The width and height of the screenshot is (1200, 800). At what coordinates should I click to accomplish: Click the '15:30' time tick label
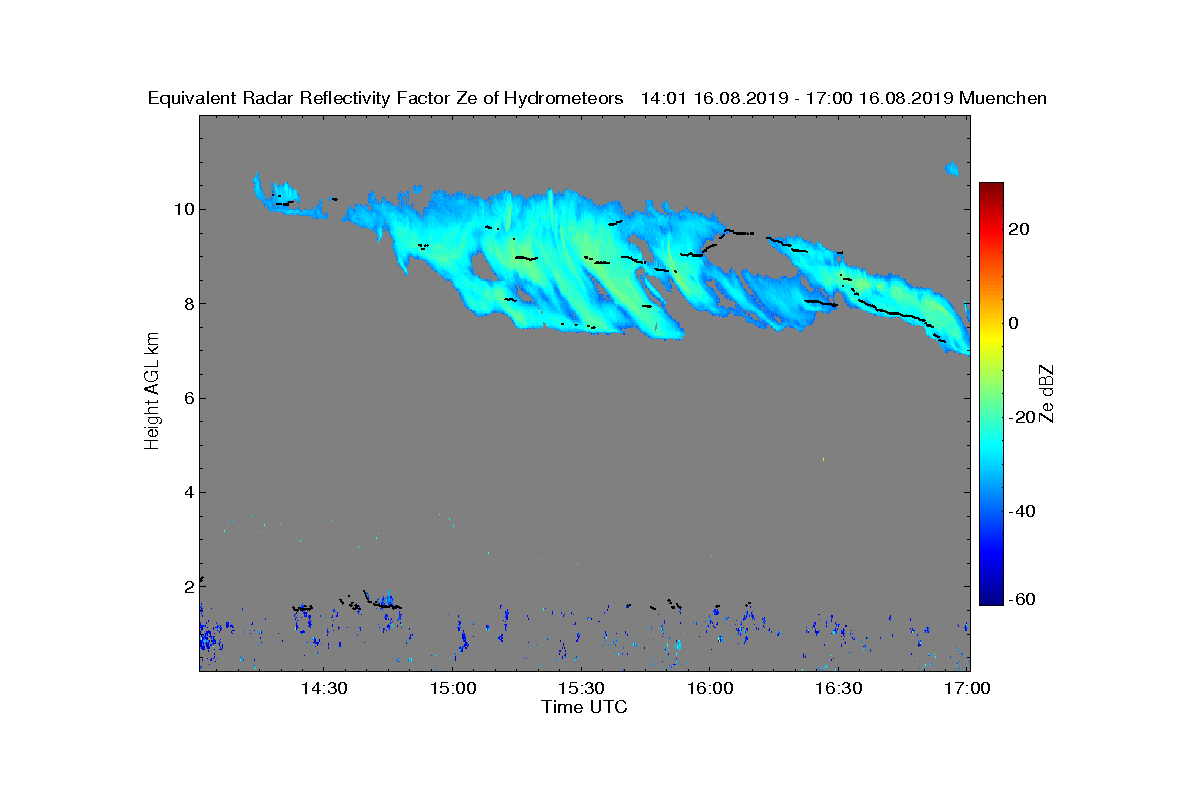[x=581, y=689]
